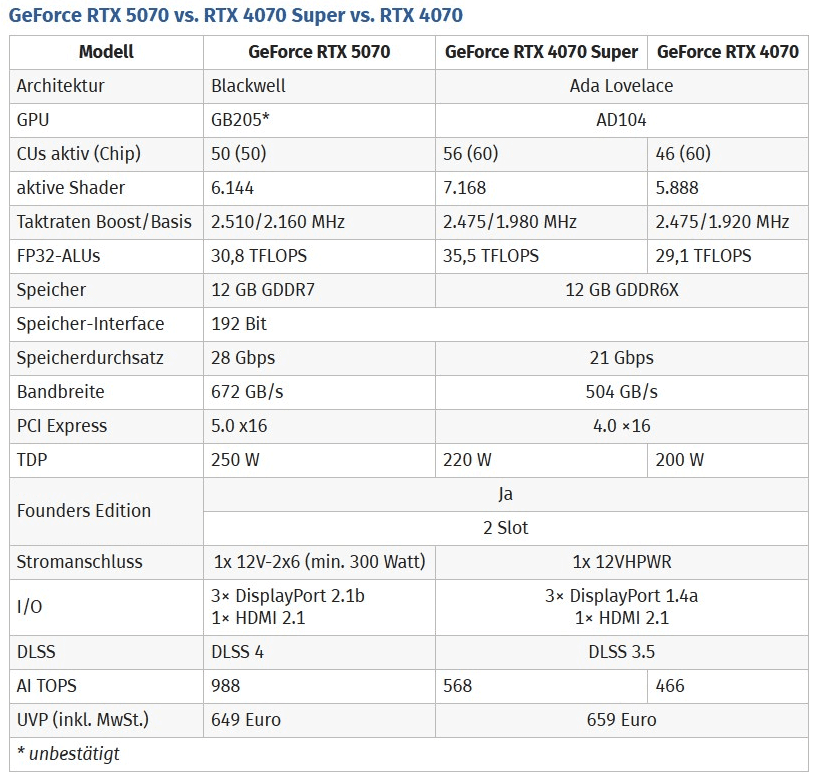Click the title GeForce RTX 5070 vs. RTX 4070 Super

[235, 15]
